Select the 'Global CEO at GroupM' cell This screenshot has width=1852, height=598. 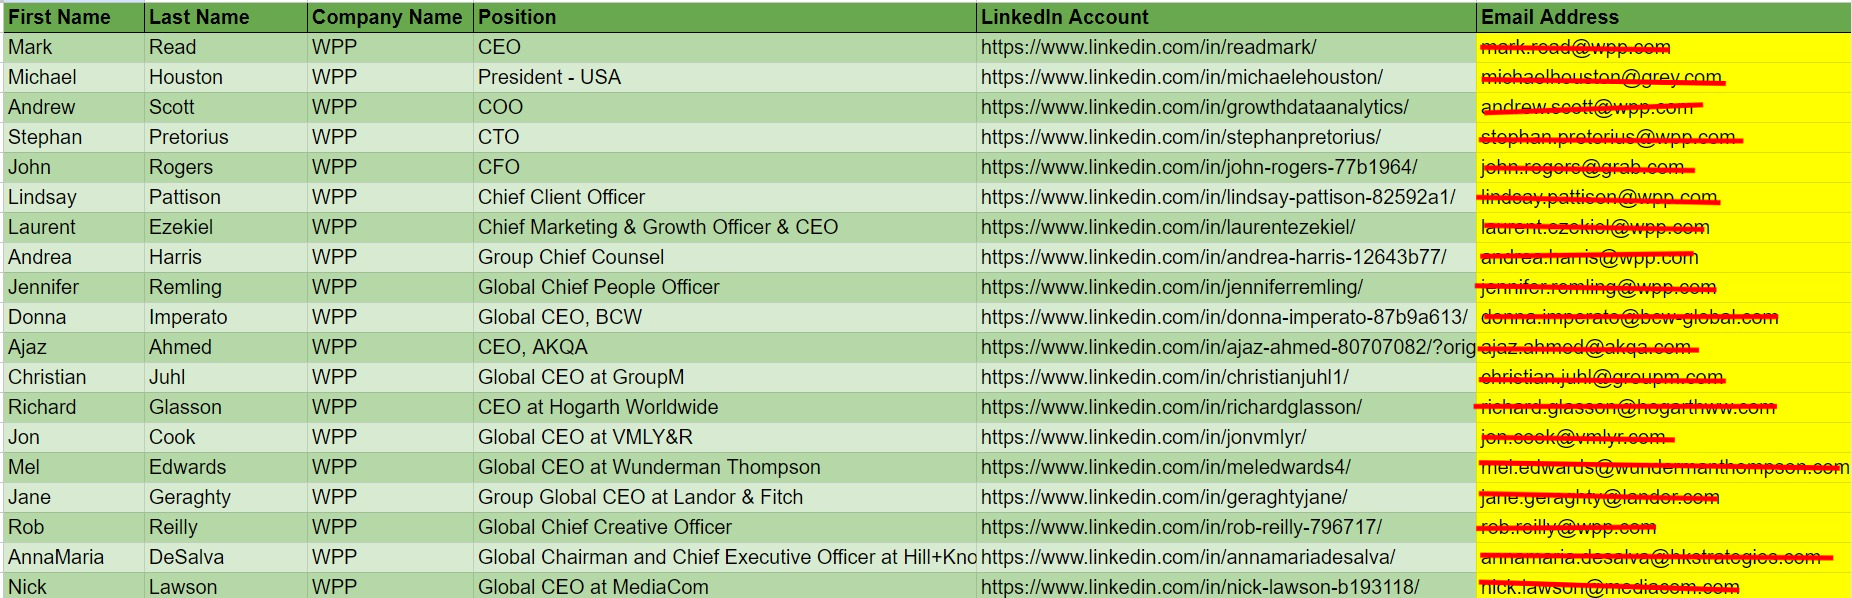581,377
